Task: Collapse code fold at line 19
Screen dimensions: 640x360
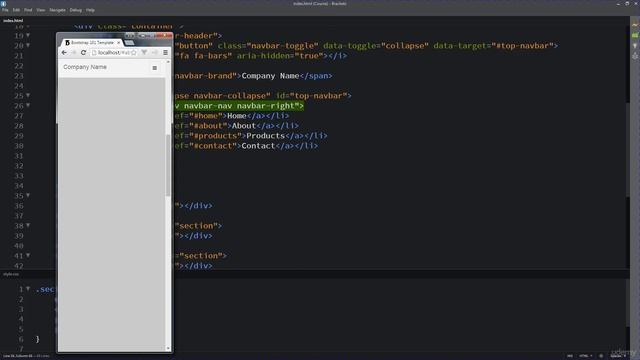Action: (28, 36)
